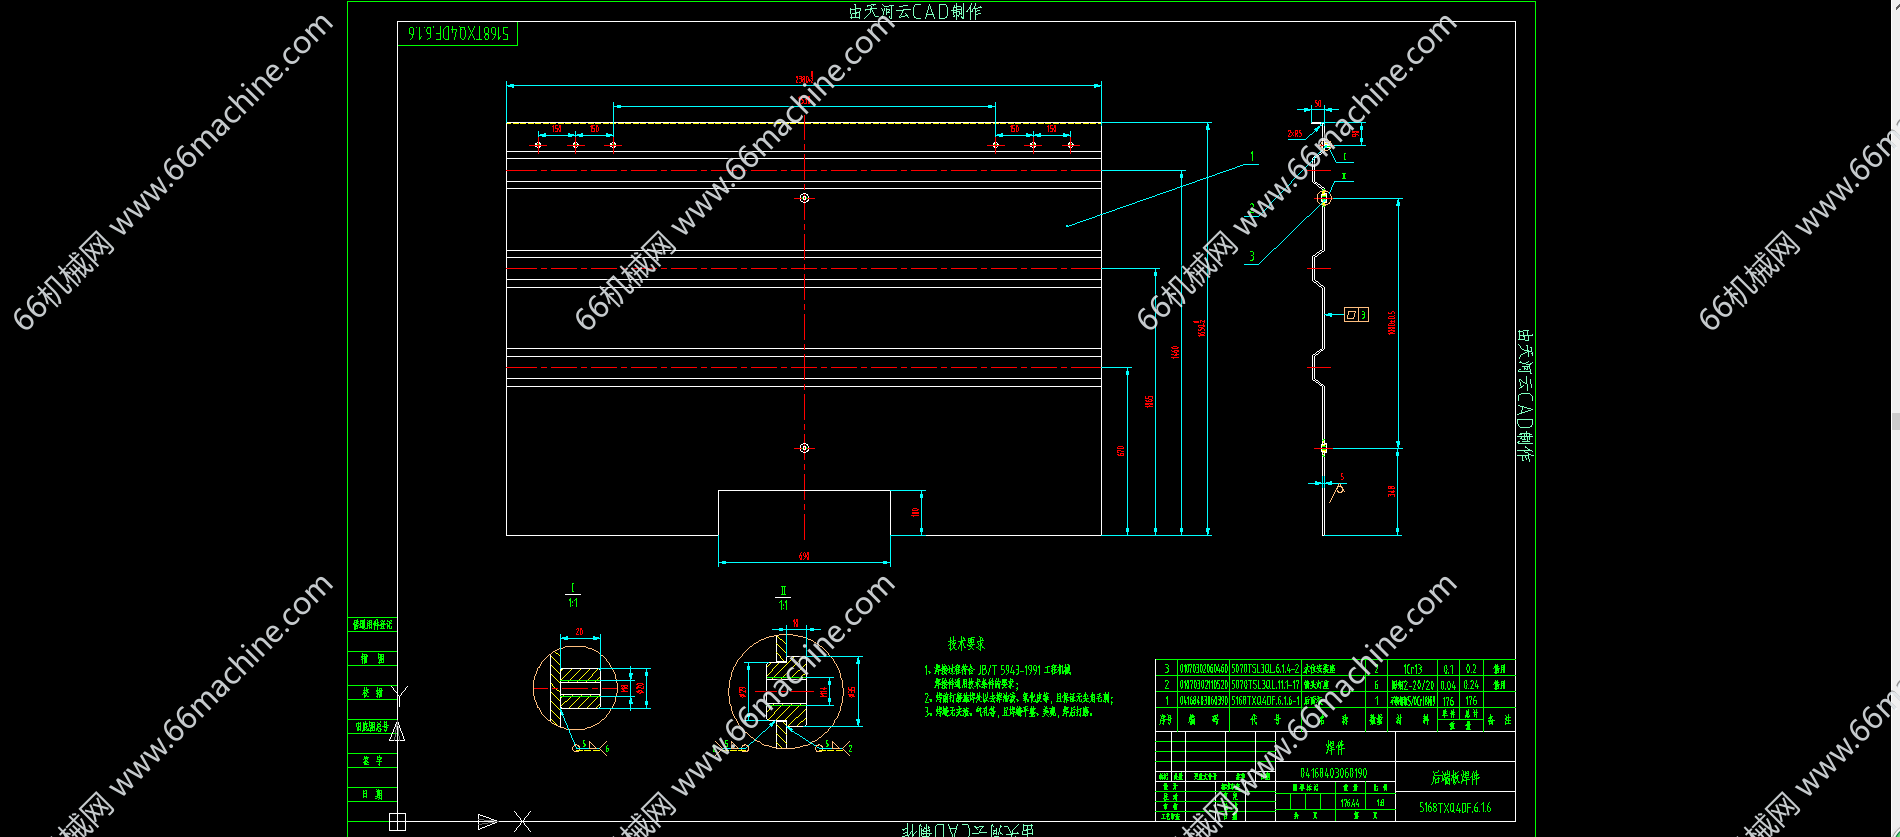Click the UCS origin square marker
Image resolution: width=1900 pixels, height=837 pixels.
point(397,822)
